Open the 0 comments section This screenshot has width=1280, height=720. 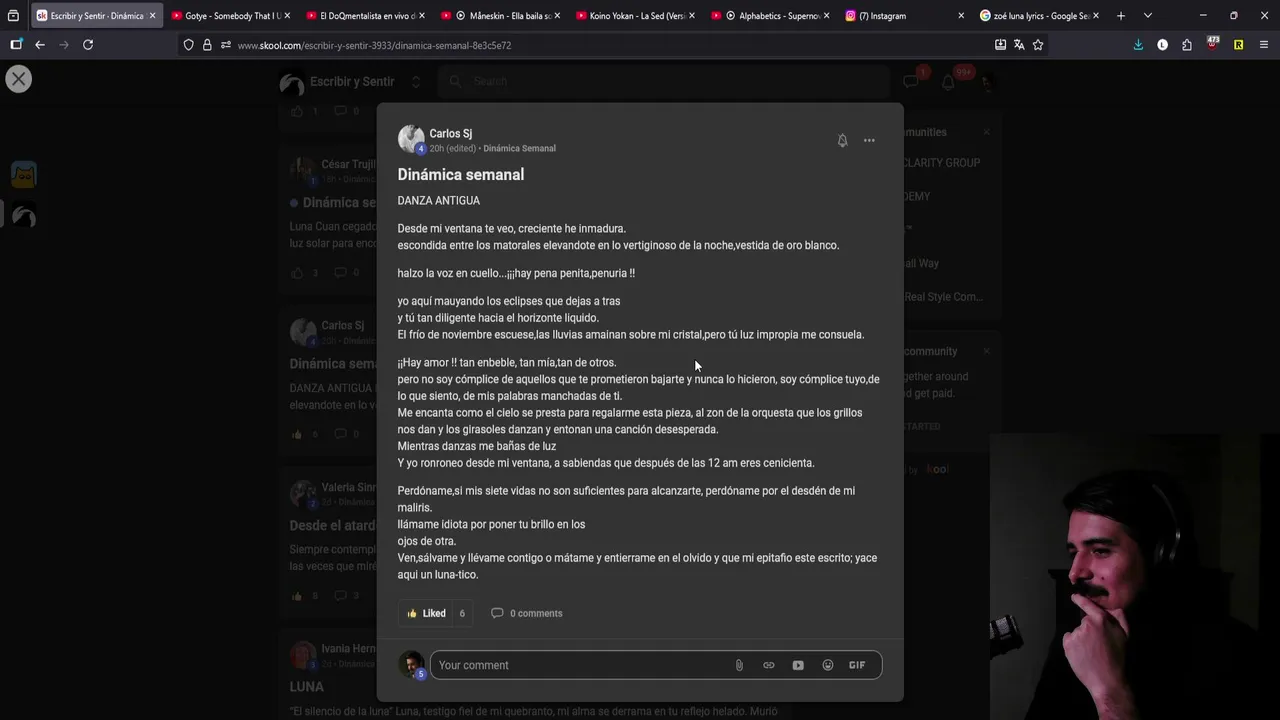tap(526, 613)
